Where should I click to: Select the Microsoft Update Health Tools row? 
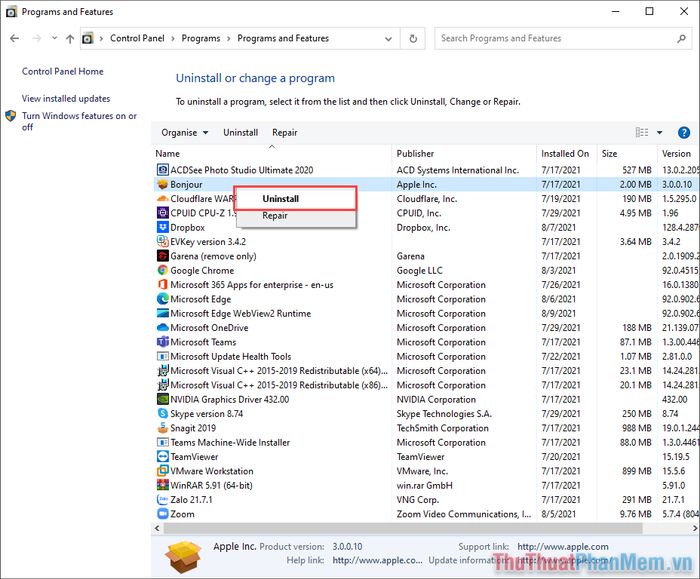click(426, 356)
